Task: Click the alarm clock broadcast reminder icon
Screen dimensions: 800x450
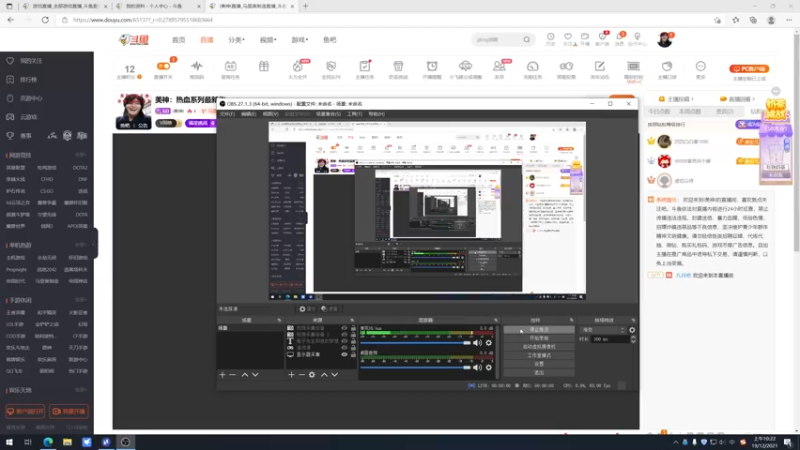Action: pos(432,66)
